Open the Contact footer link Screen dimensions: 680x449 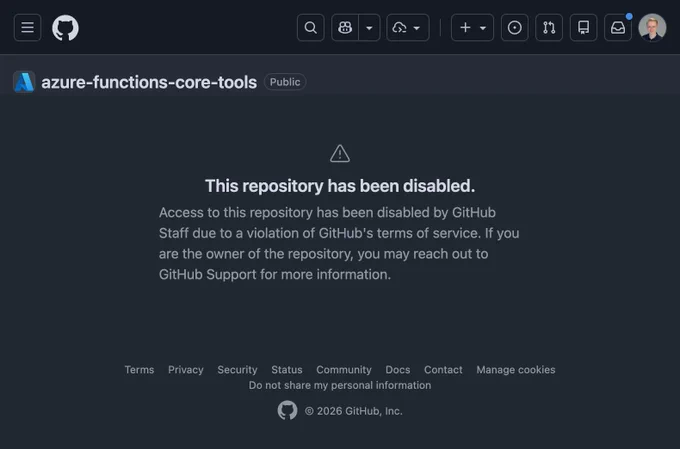[x=443, y=370]
